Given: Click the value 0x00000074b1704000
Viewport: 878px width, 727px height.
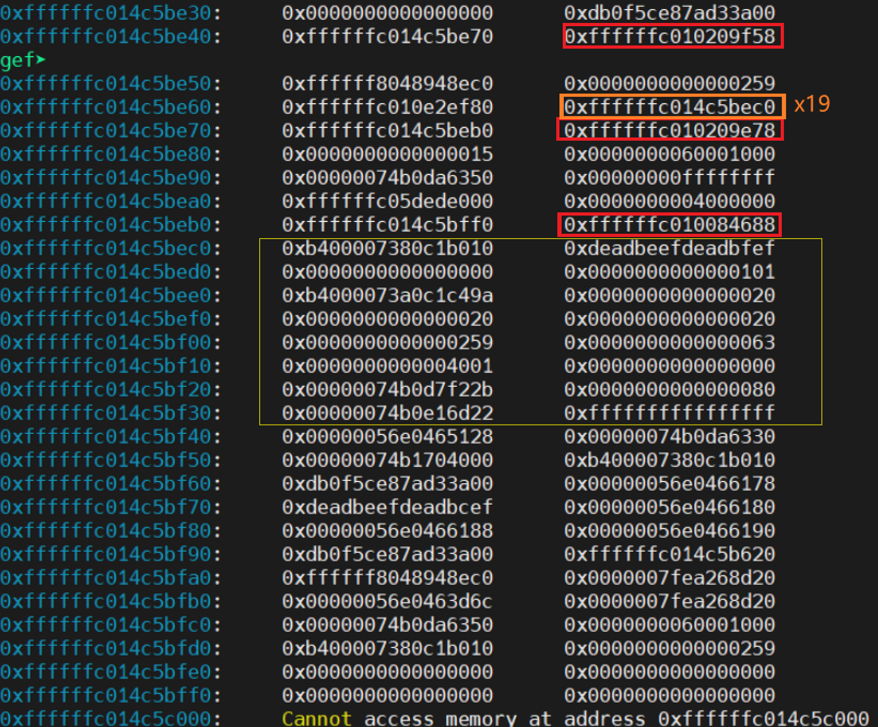Looking at the screenshot, I should pyautogui.click(x=387, y=460).
